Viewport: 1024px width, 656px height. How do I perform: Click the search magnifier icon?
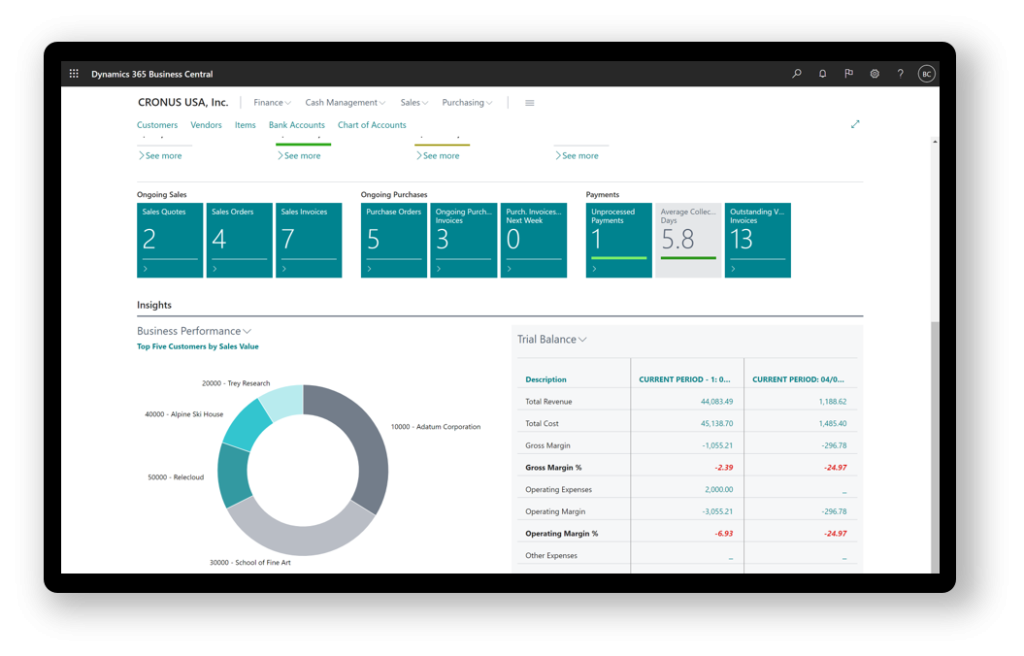[x=796, y=74]
